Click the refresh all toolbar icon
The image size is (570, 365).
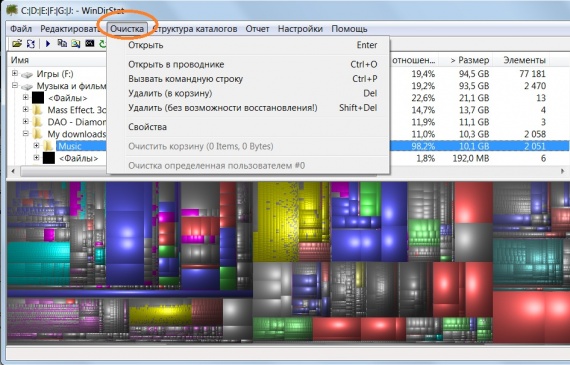click(x=31, y=44)
